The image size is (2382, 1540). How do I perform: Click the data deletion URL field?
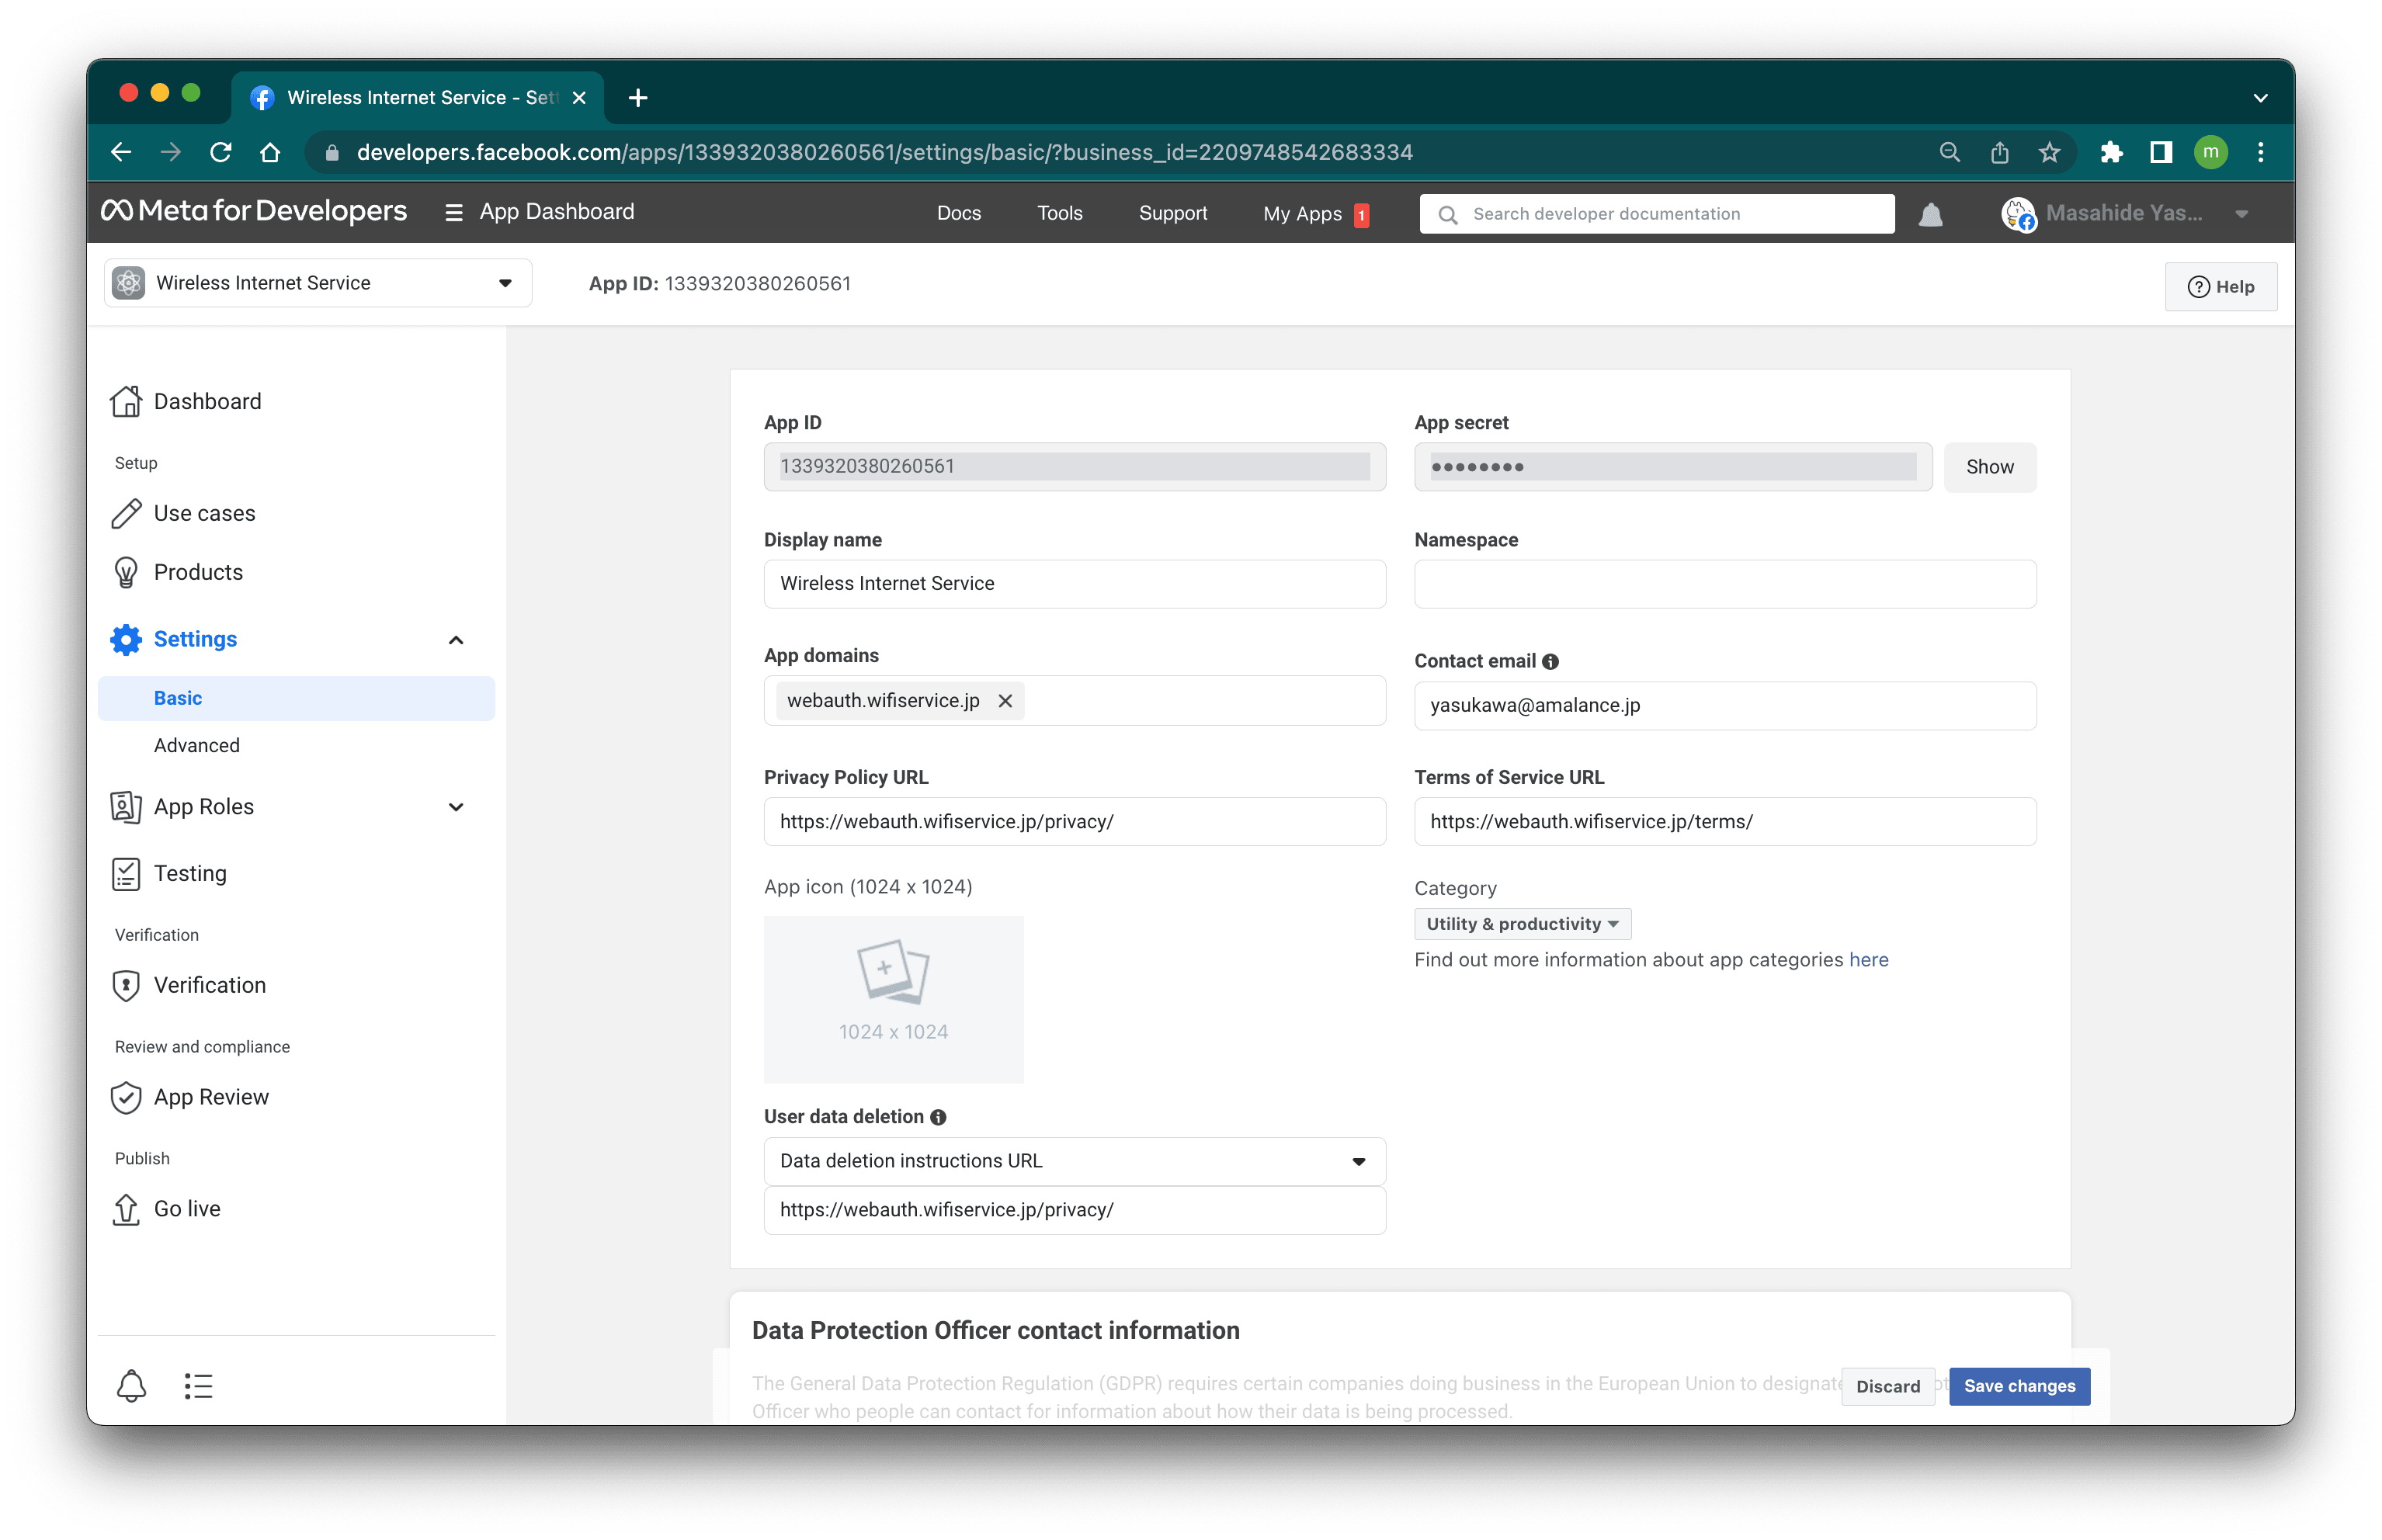(x=1074, y=1210)
